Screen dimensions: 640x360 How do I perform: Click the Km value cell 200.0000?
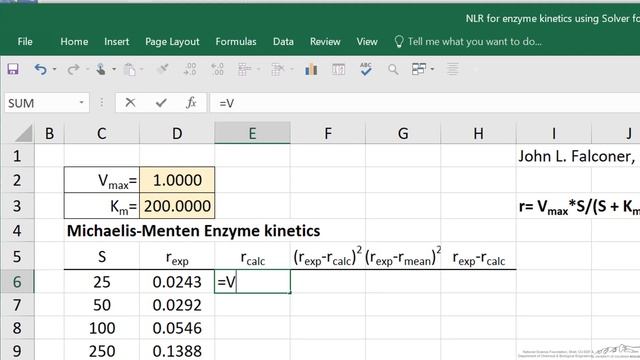[x=177, y=206]
